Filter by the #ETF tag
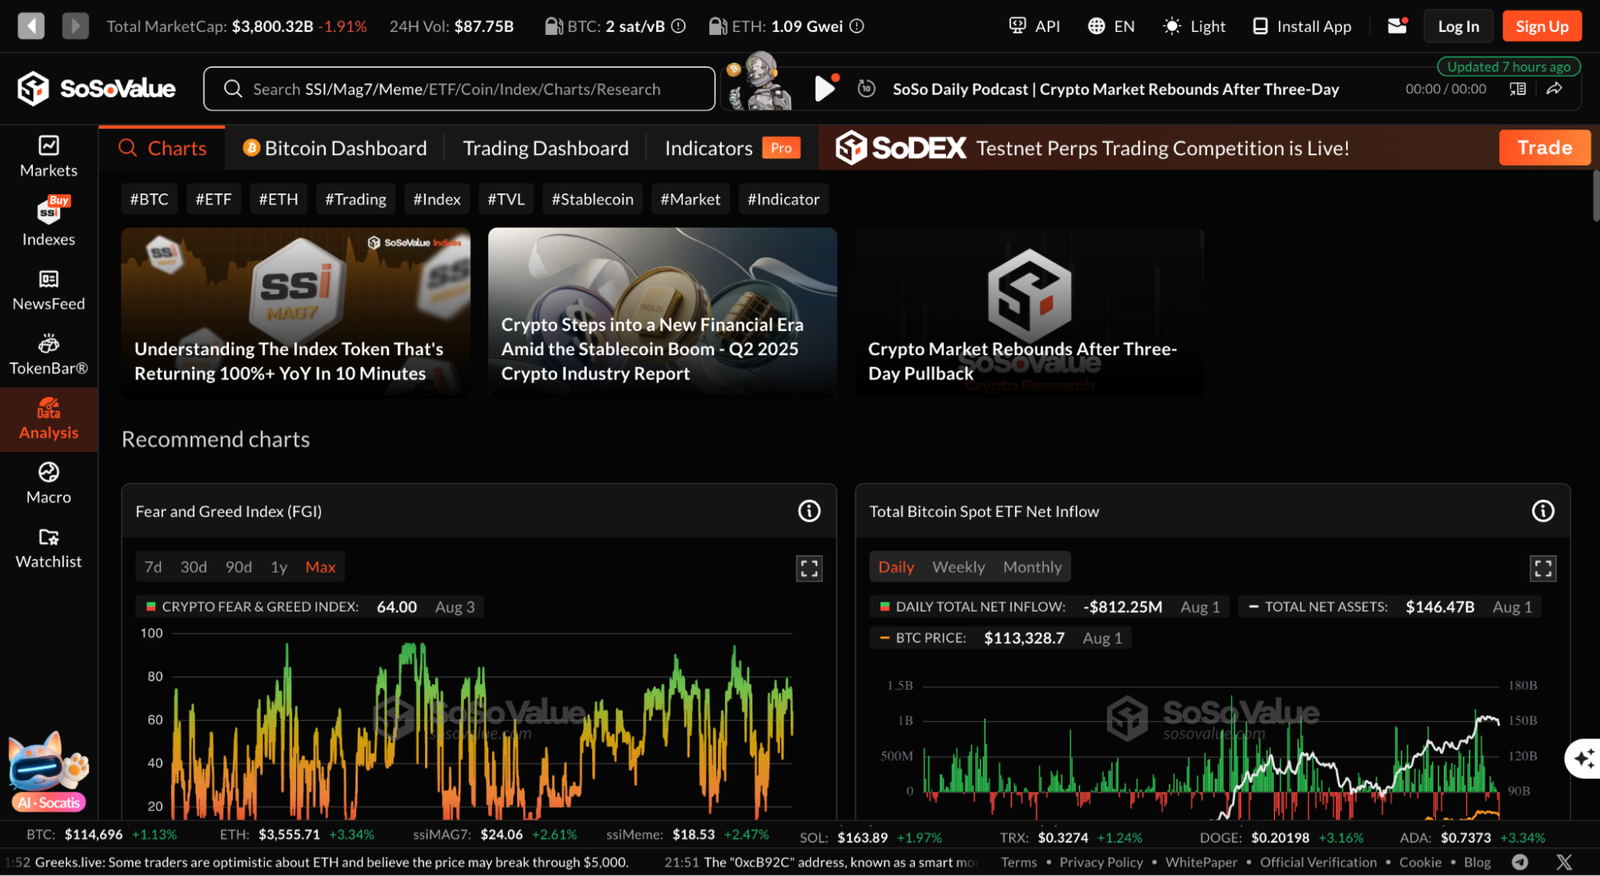Viewport: 1600px width, 876px height. point(213,199)
